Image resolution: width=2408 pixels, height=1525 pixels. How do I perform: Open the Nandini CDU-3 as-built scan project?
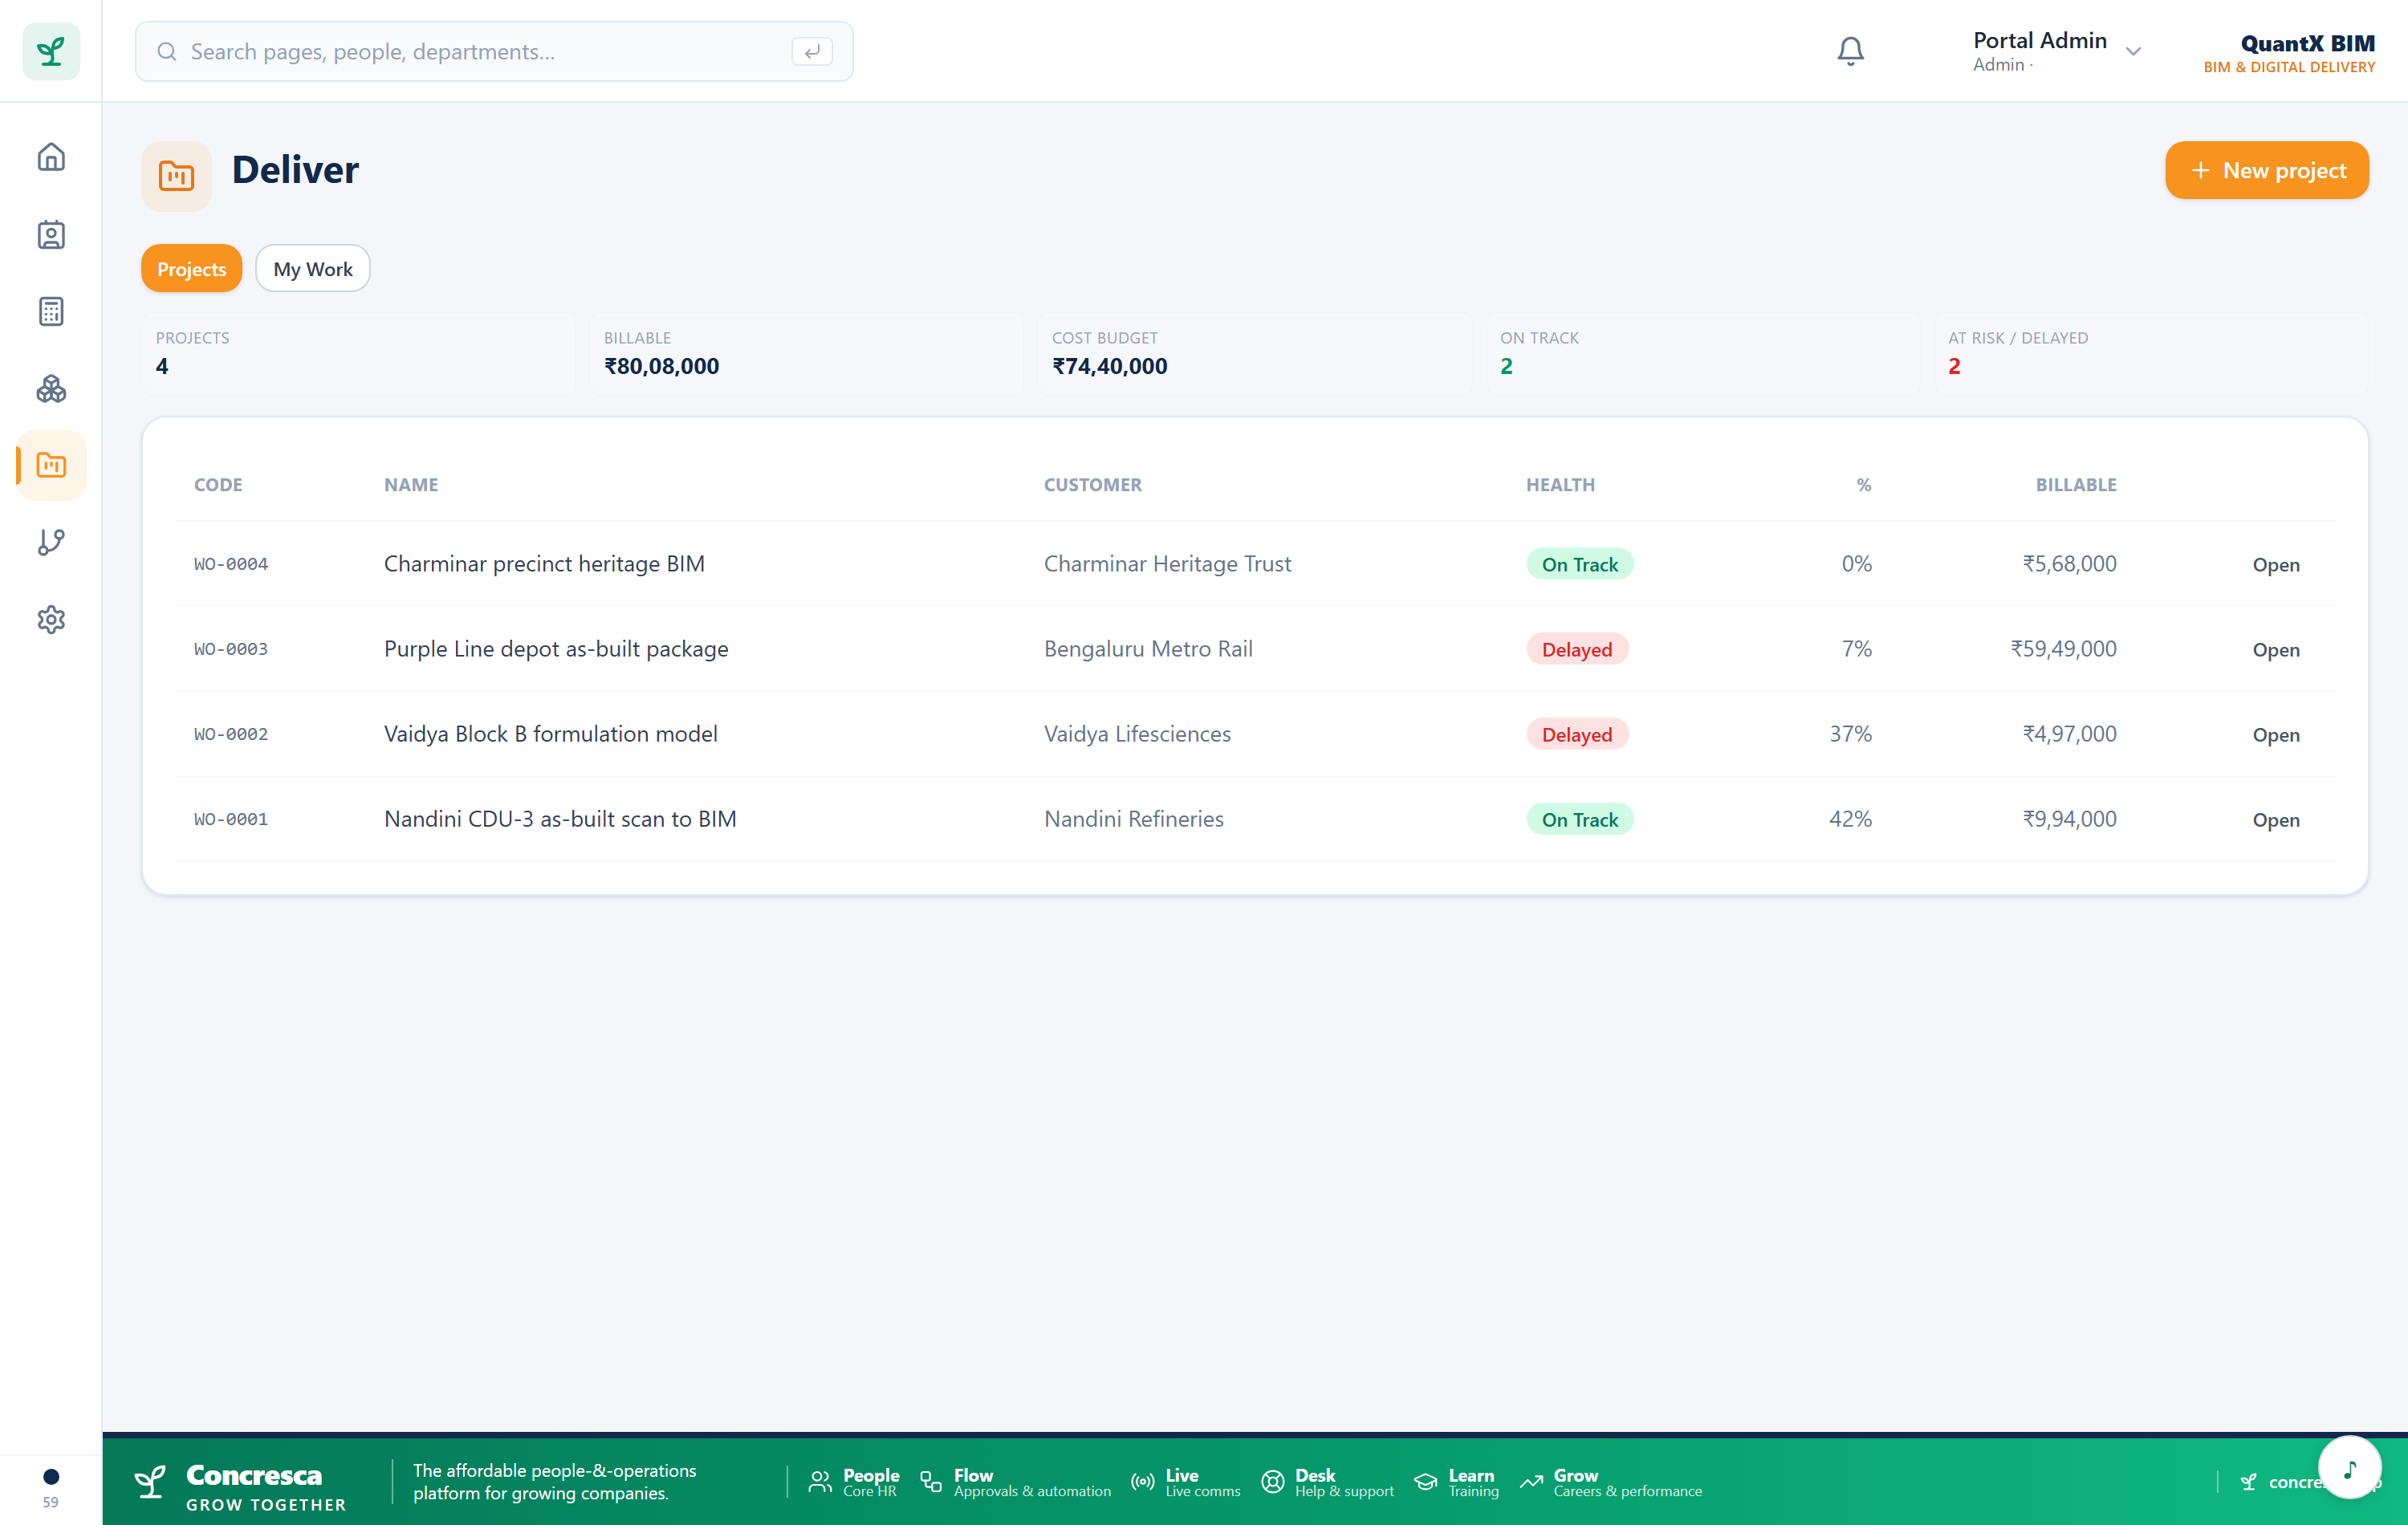tap(2276, 819)
